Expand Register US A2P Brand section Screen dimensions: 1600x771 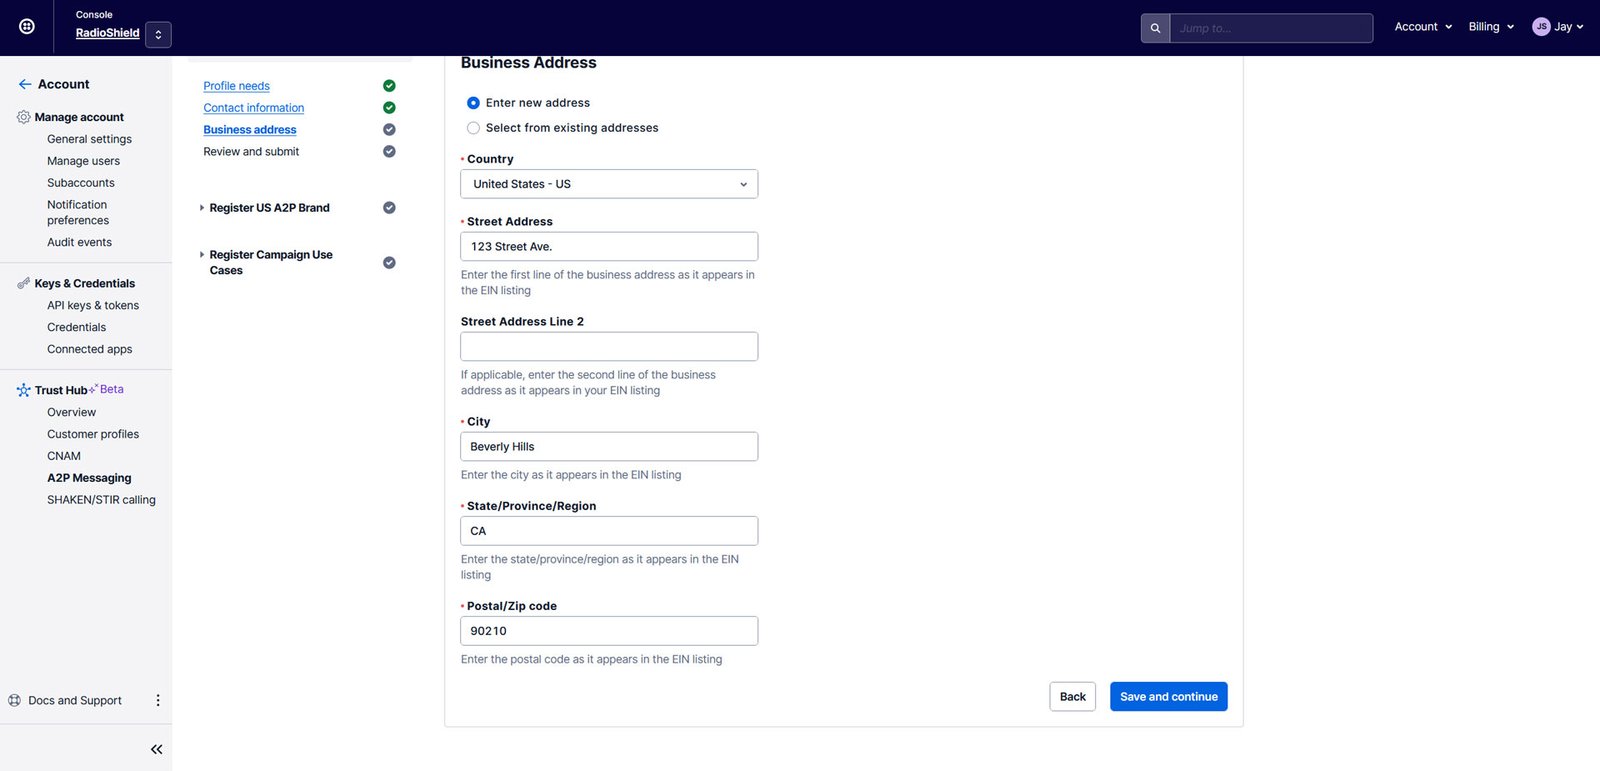click(265, 208)
